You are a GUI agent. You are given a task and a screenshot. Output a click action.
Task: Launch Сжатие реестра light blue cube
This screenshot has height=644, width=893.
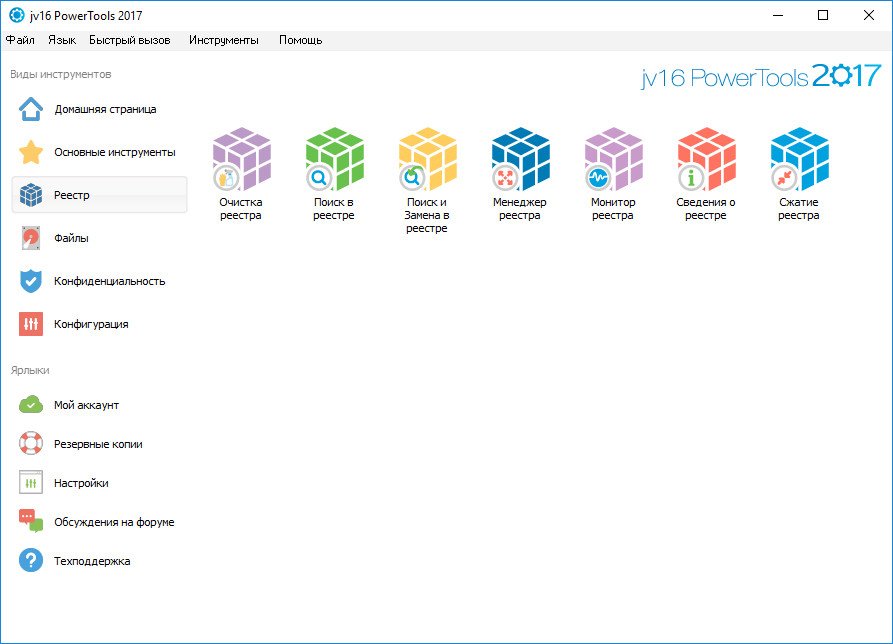(x=799, y=159)
